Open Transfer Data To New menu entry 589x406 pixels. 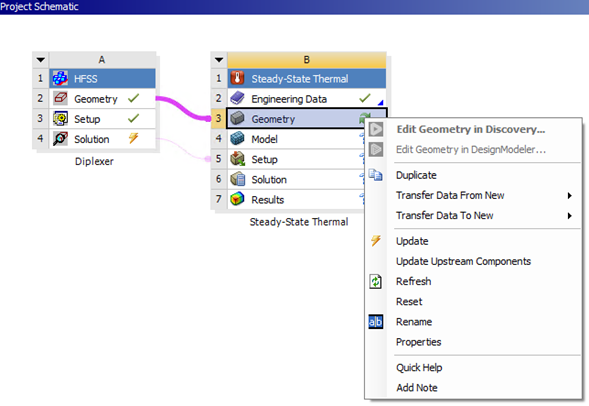coord(445,216)
